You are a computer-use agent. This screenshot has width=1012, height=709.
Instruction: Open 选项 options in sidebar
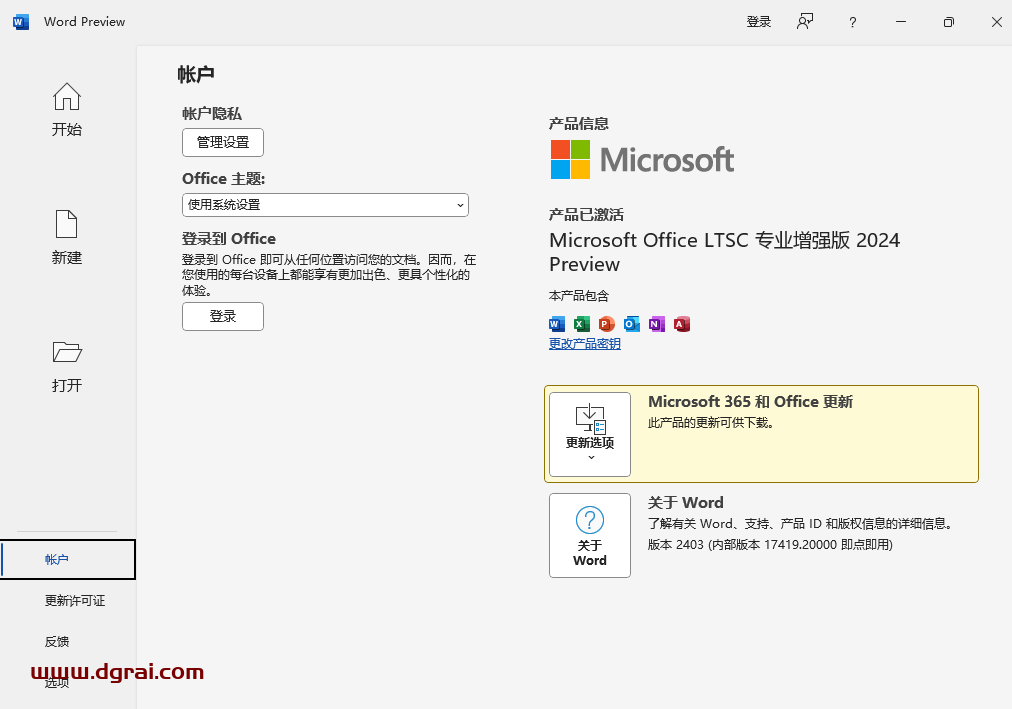57,683
